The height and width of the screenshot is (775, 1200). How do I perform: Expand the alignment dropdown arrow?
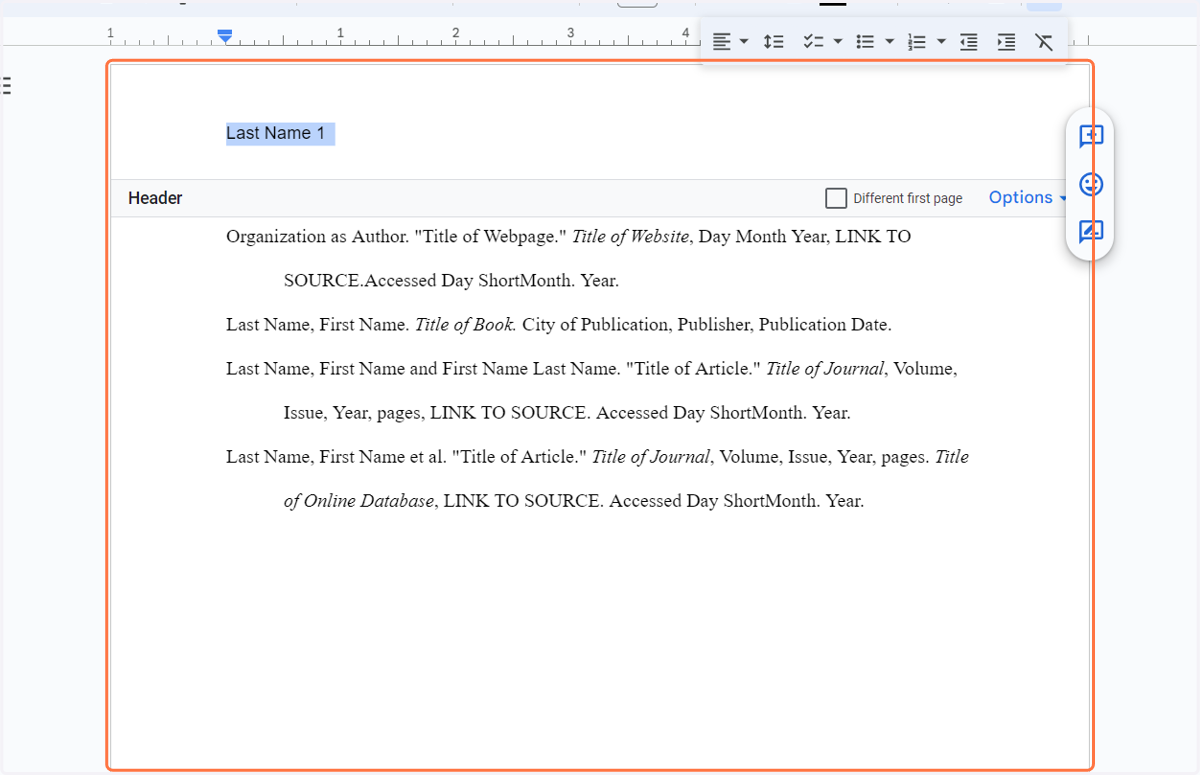(x=744, y=42)
